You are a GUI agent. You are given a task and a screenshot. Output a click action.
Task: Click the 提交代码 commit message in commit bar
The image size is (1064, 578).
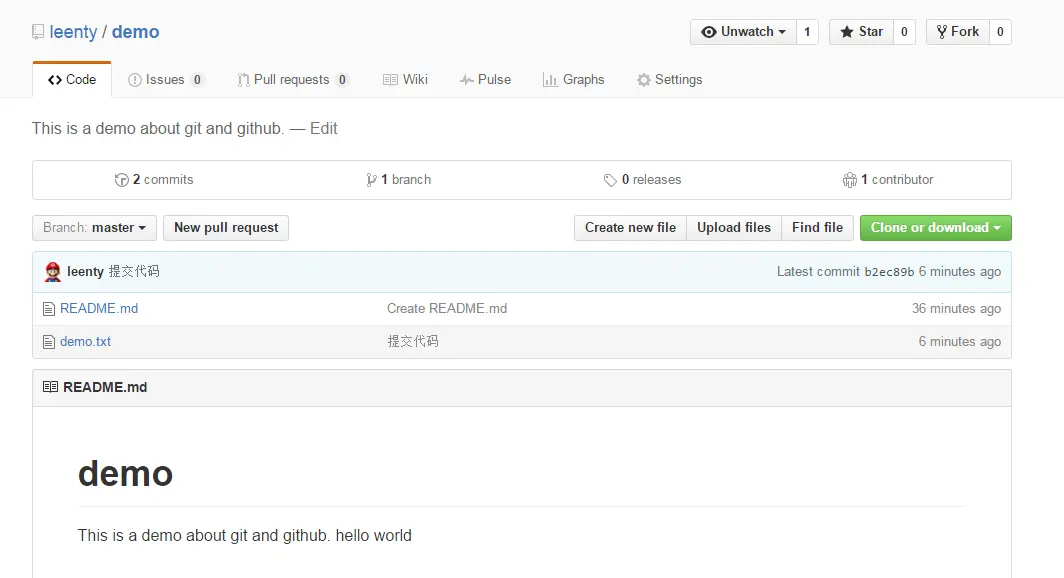[134, 271]
